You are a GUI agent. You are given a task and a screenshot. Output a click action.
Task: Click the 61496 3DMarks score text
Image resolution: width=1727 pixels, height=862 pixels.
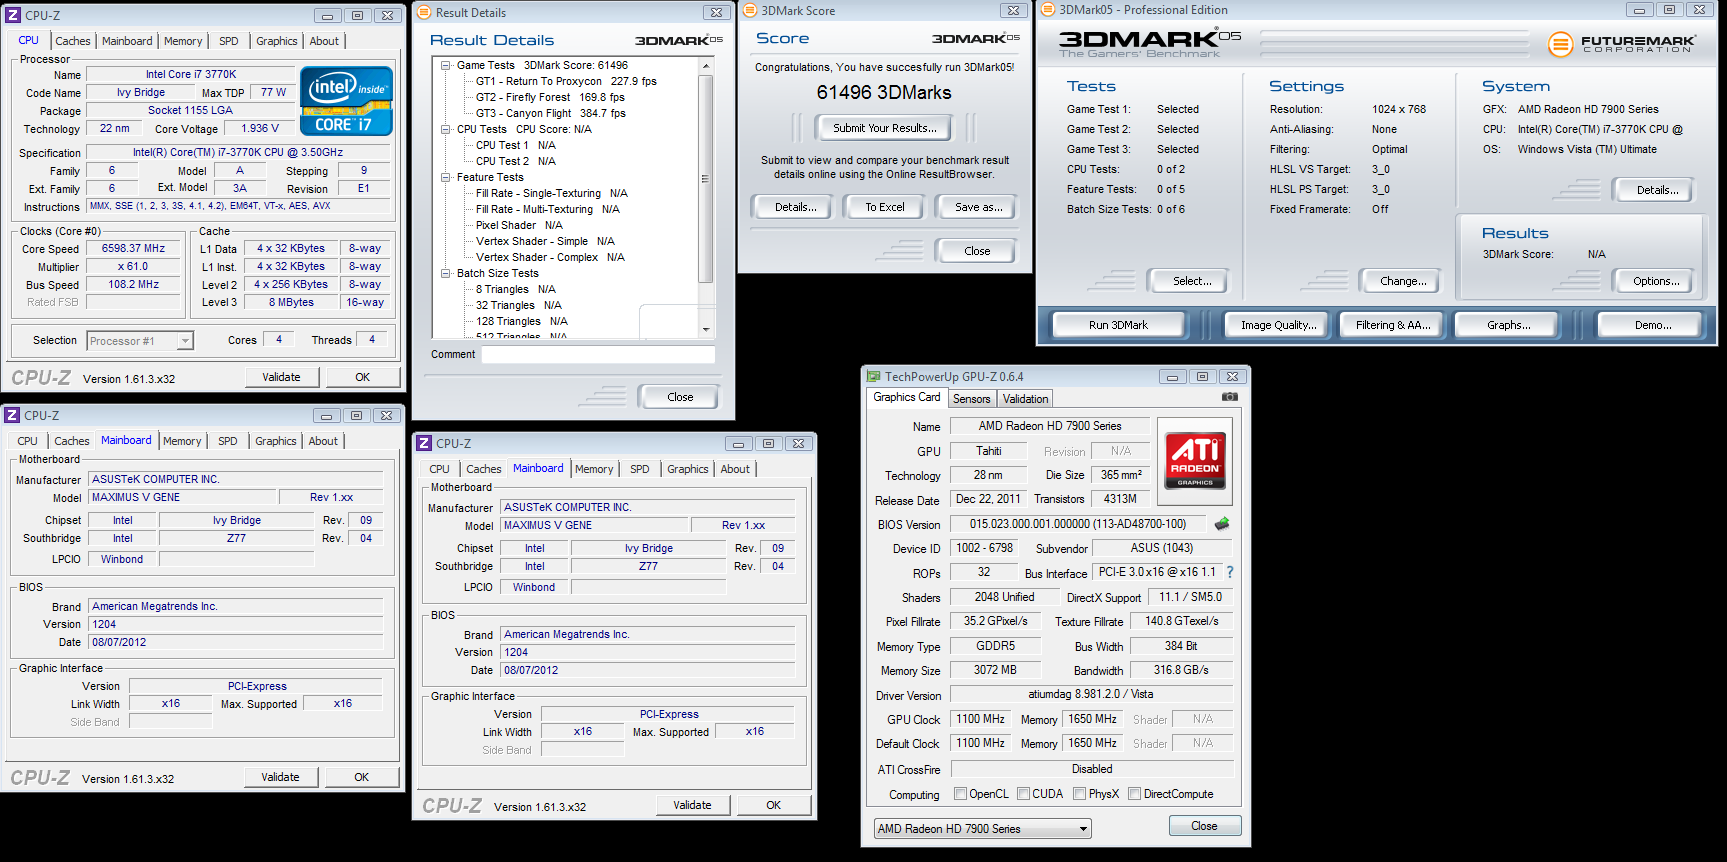pos(884,92)
